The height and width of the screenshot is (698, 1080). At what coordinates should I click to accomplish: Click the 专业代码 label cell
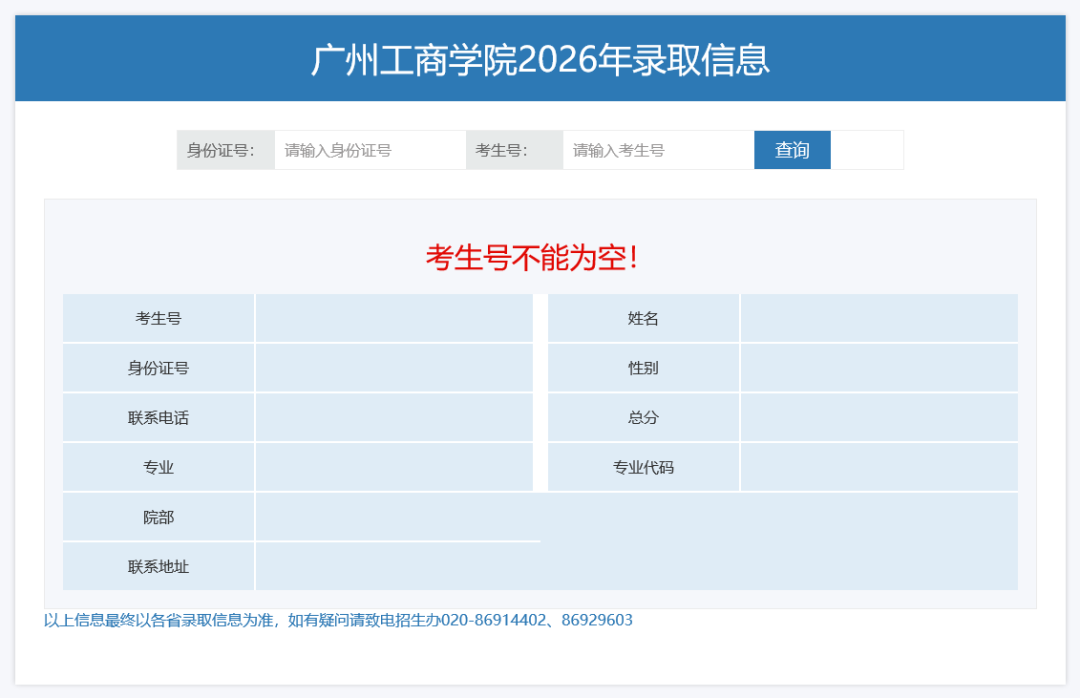643,466
